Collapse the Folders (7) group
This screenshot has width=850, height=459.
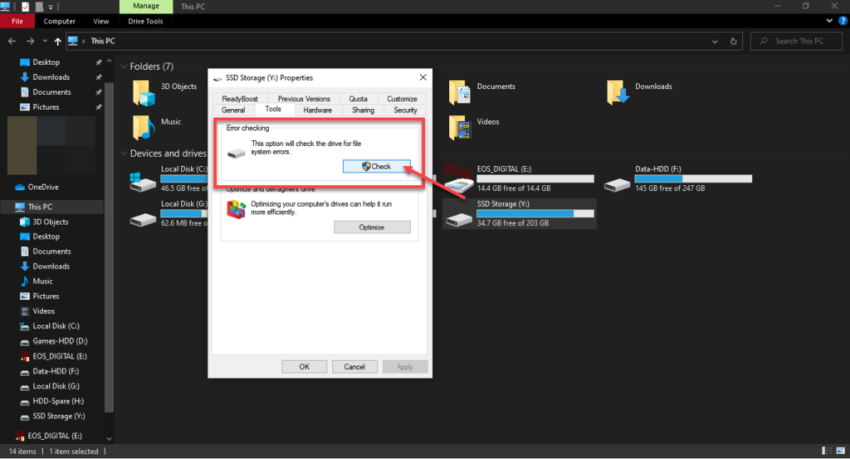tap(124, 66)
